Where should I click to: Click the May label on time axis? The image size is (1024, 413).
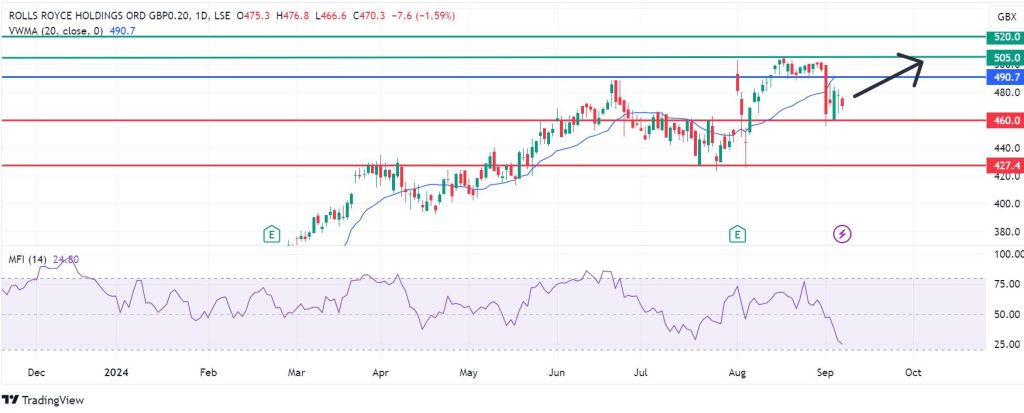pos(468,372)
